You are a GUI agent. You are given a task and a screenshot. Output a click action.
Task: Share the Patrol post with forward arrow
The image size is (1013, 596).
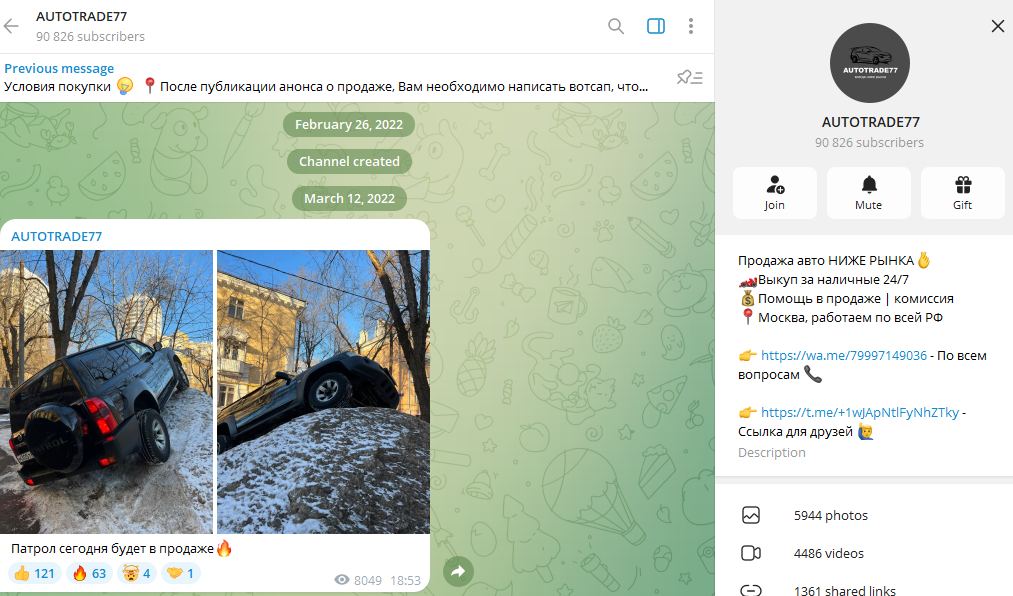[458, 571]
